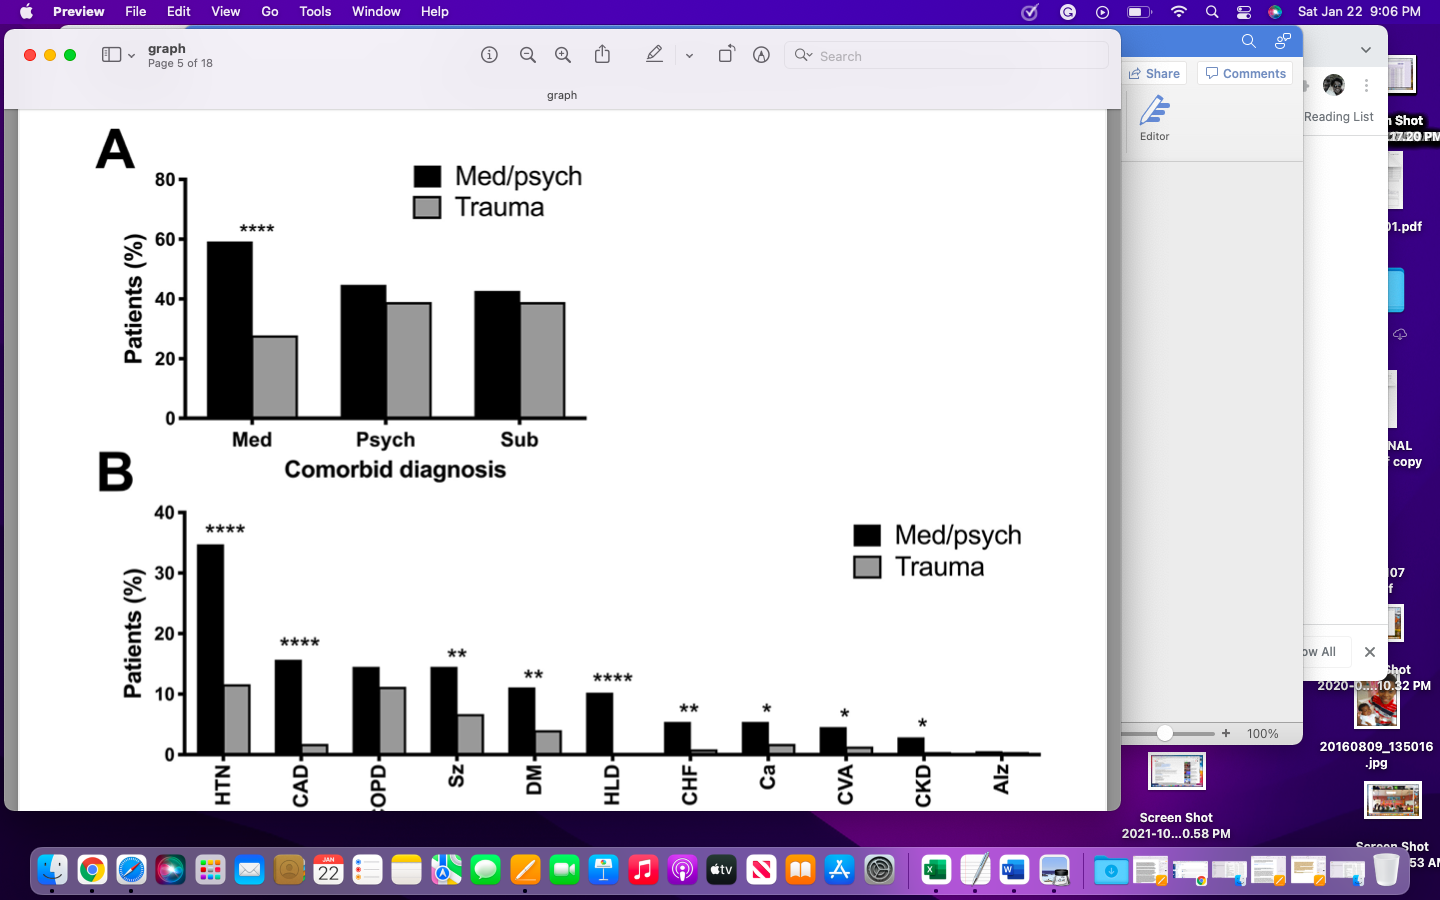This screenshot has height=900, width=1440.
Task: Open Mail from the Dock
Action: coord(249,870)
